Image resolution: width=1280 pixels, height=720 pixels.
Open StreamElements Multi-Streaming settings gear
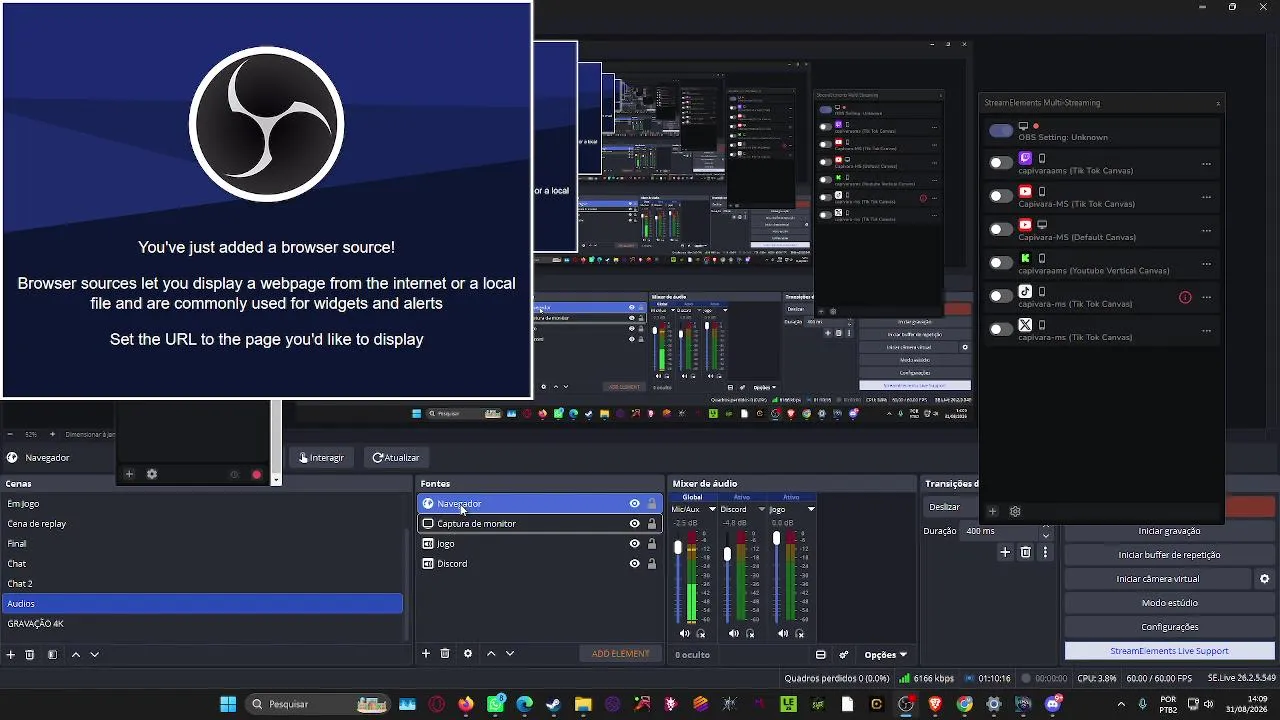pyautogui.click(x=1015, y=511)
